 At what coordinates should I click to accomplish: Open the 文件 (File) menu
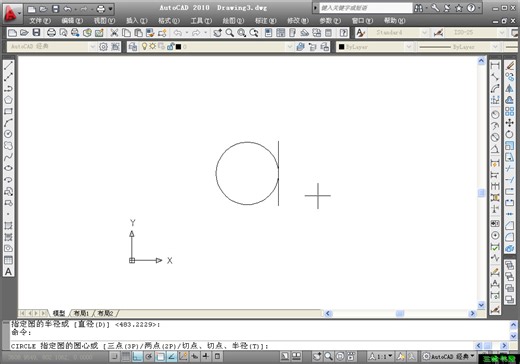click(40, 21)
